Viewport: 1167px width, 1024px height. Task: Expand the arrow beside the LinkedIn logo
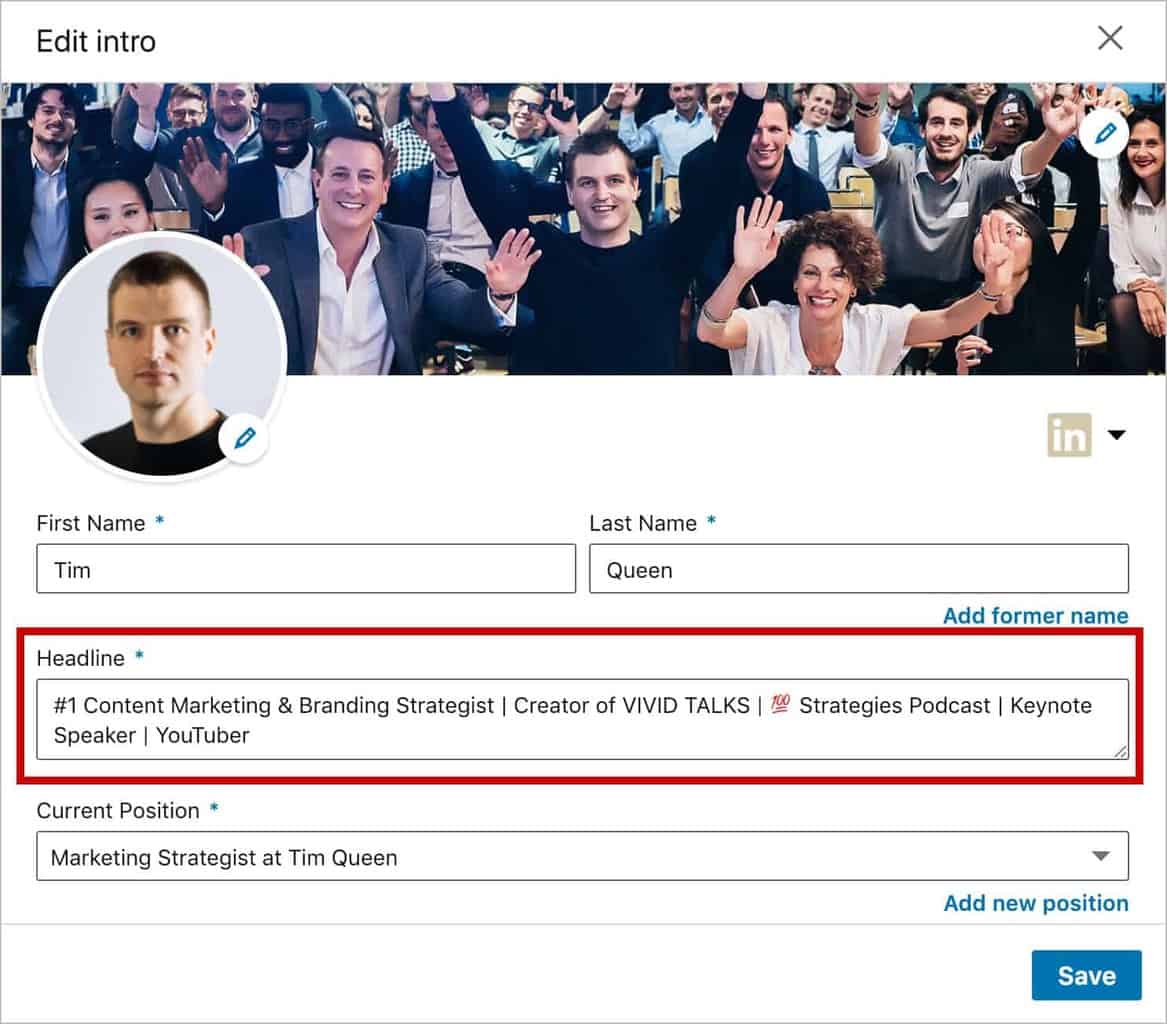pyautogui.click(x=1117, y=435)
